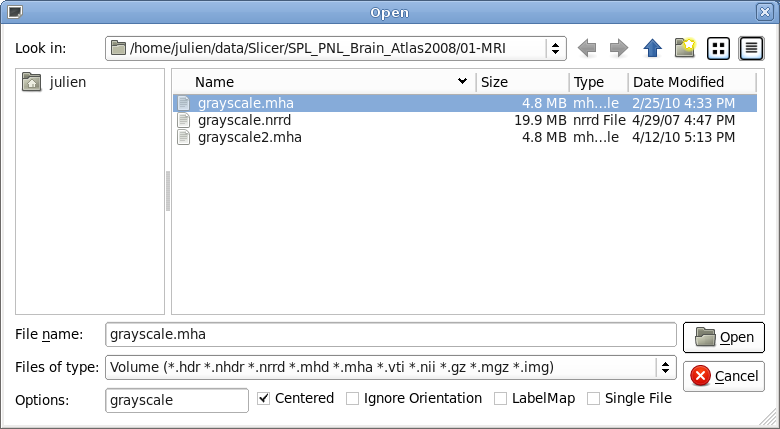Switch to icon list view mode
Viewport: 780px width, 429px height.
click(x=718, y=48)
